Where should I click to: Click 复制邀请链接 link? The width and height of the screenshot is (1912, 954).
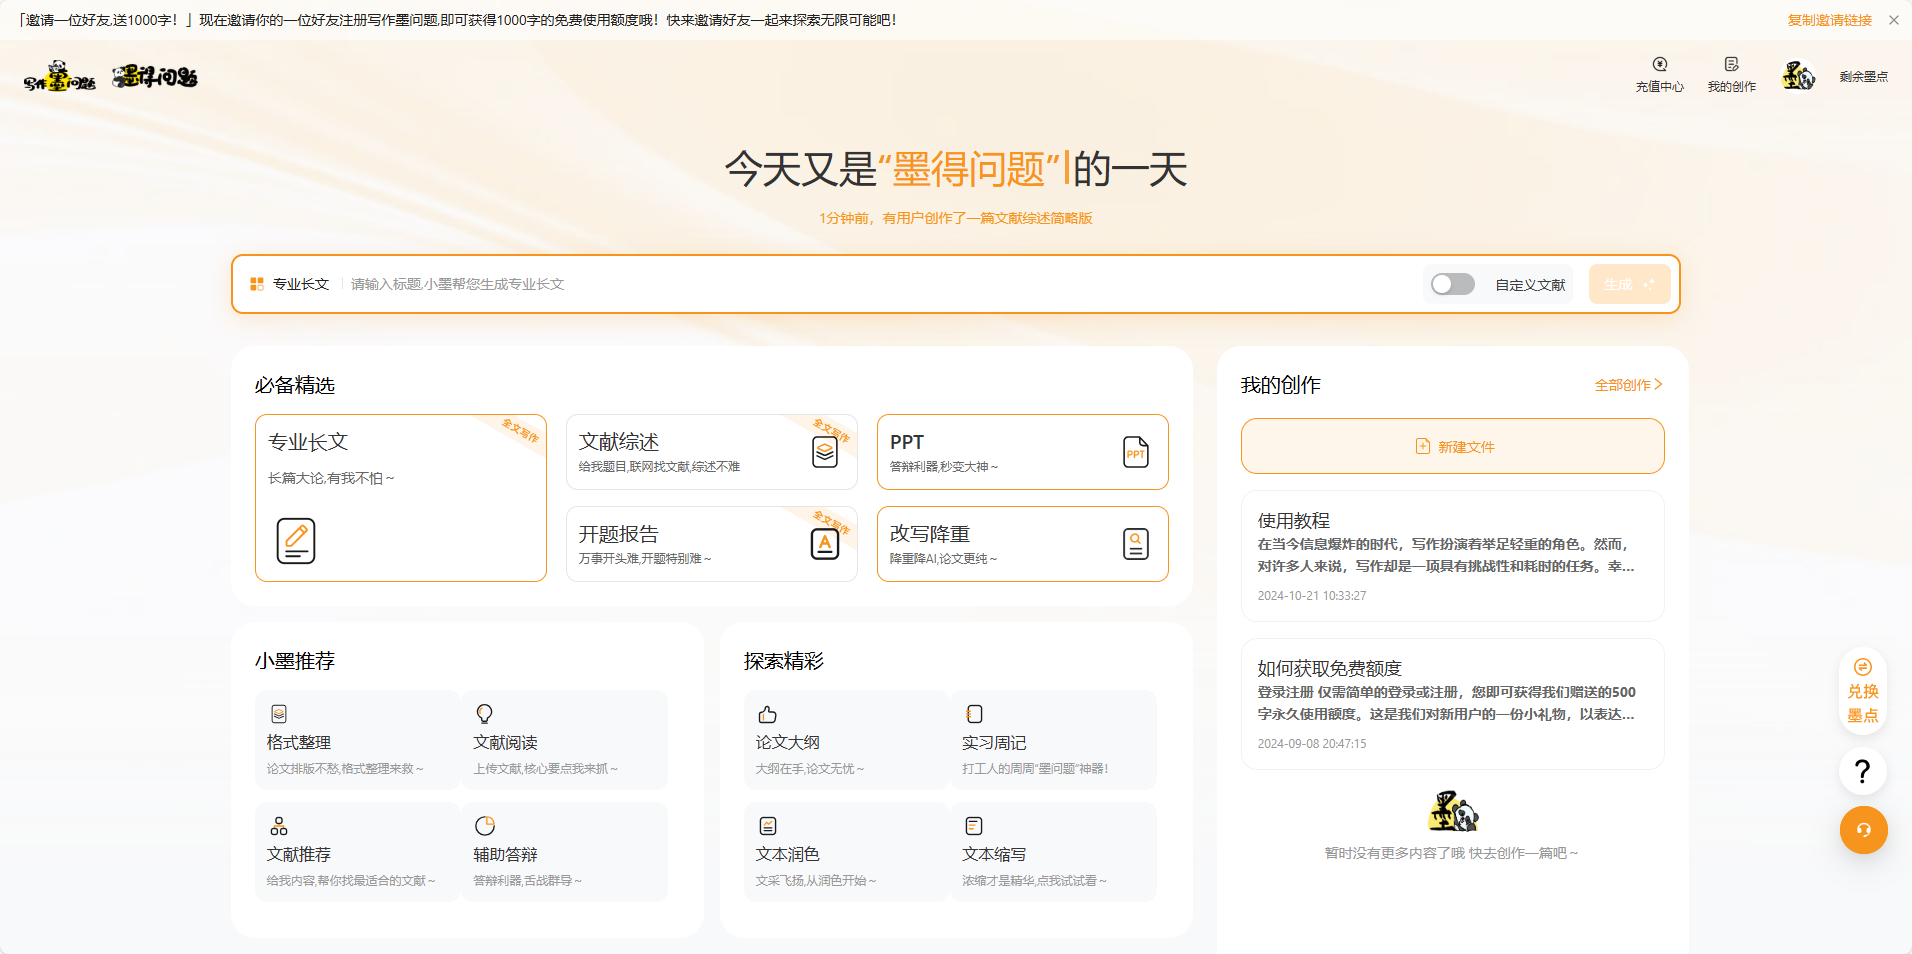[x=1829, y=20]
